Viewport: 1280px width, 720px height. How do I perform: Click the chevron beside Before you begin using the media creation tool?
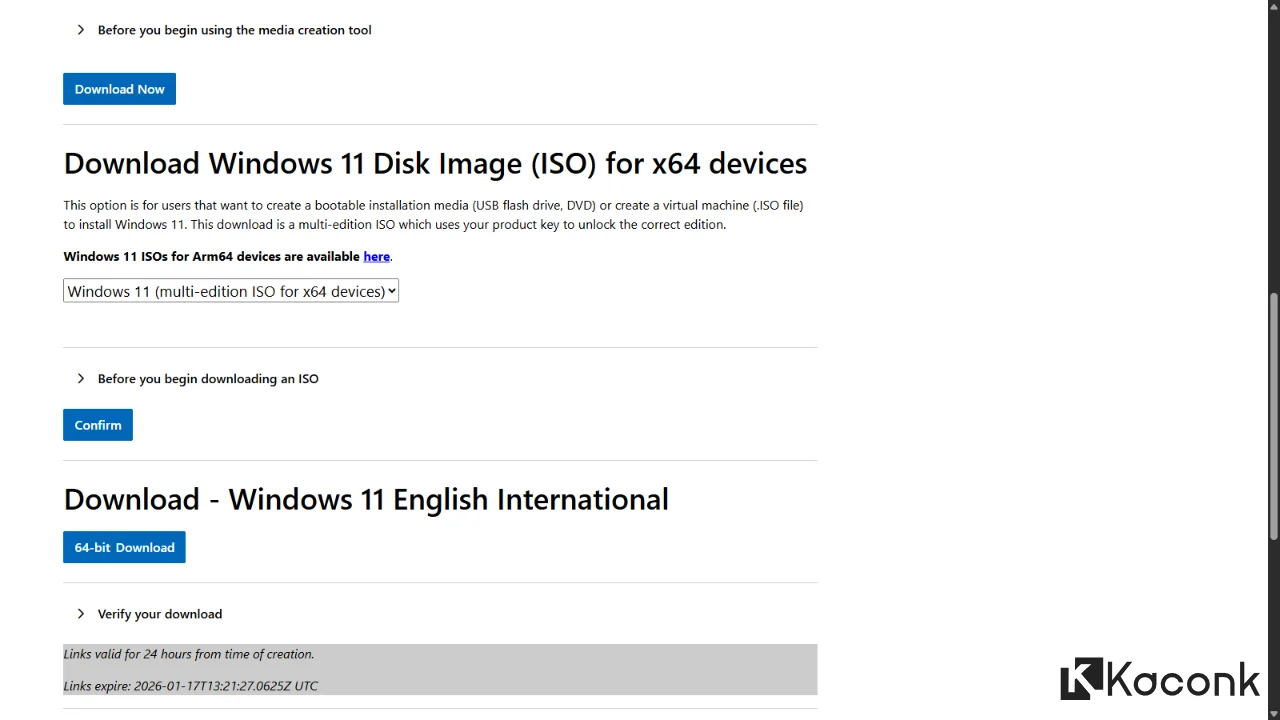point(81,30)
